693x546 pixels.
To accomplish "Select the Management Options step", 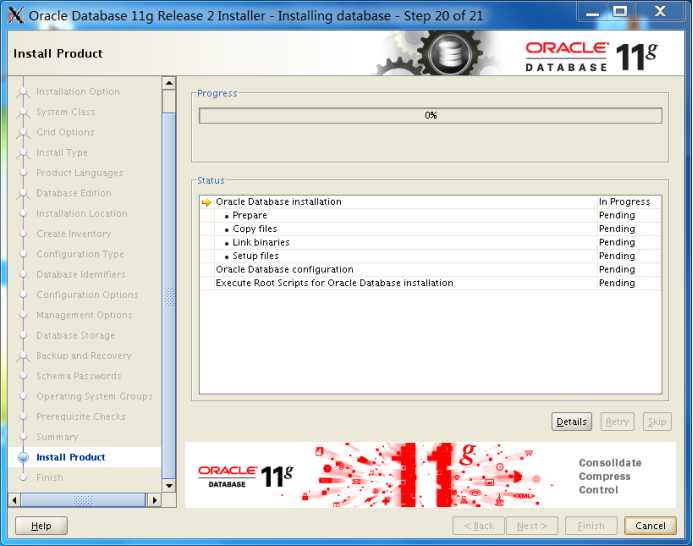I will point(84,315).
